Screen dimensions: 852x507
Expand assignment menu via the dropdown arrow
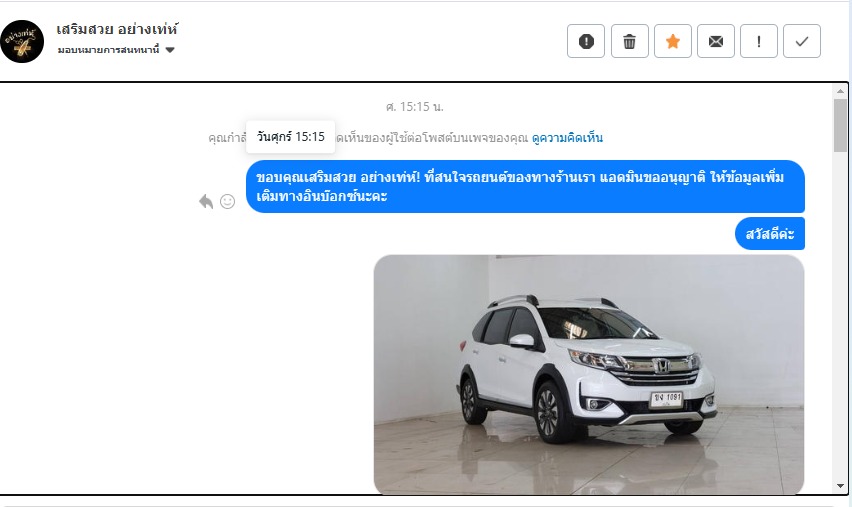(x=170, y=50)
